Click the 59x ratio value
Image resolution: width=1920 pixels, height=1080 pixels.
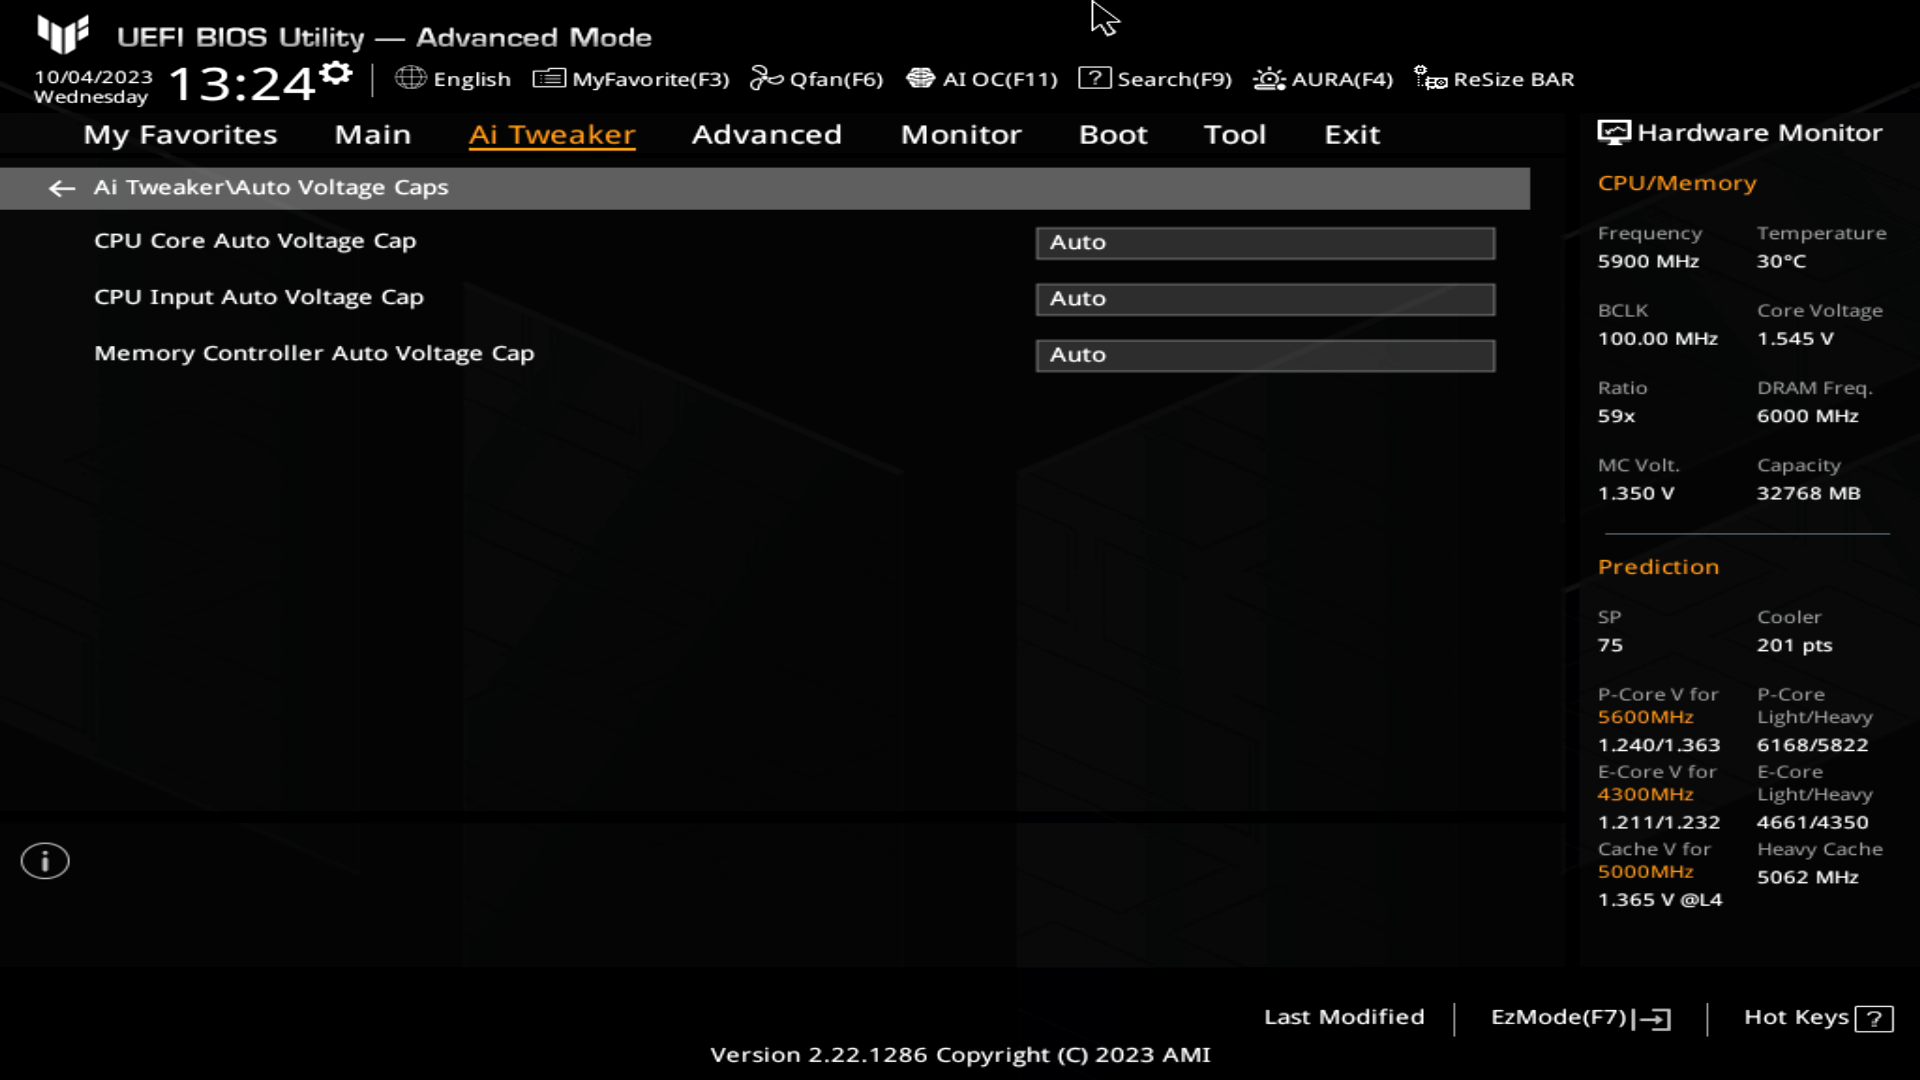(x=1616, y=416)
